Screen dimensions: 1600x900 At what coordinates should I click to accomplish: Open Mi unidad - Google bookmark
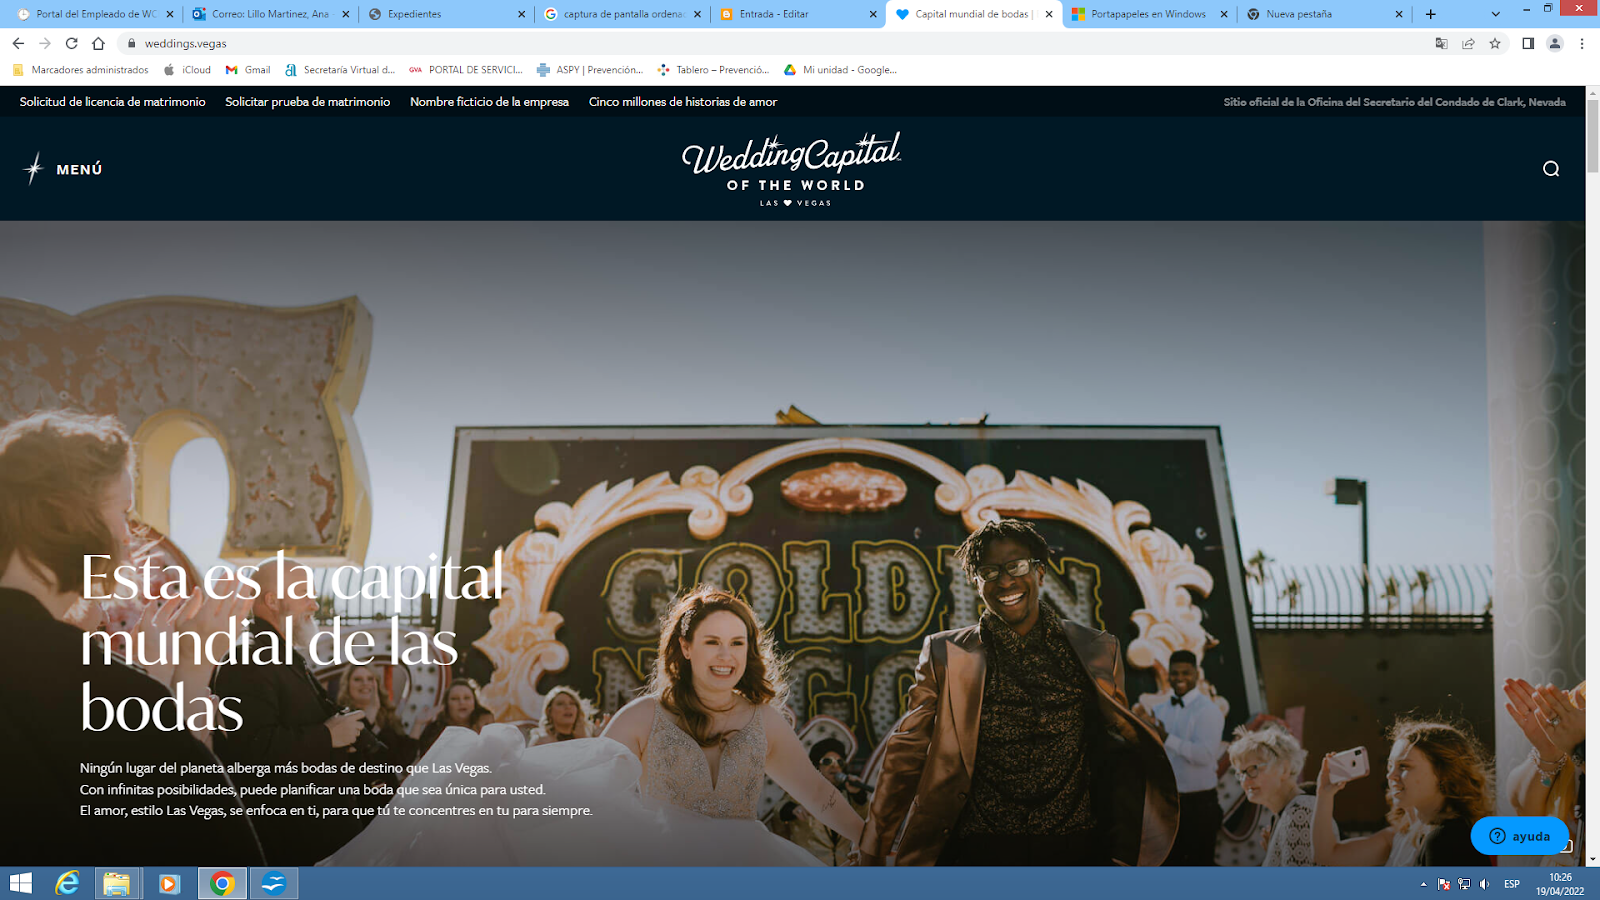pyautogui.click(x=840, y=70)
